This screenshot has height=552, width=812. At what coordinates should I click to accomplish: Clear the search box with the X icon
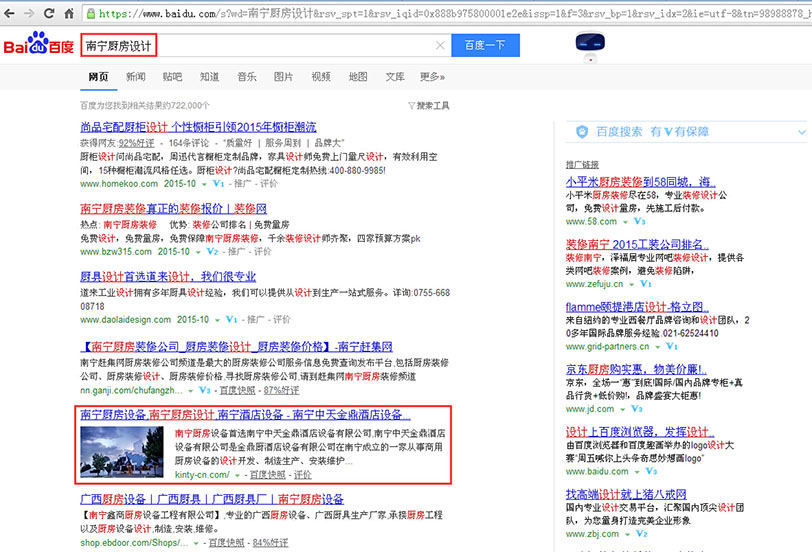pyautogui.click(x=440, y=46)
